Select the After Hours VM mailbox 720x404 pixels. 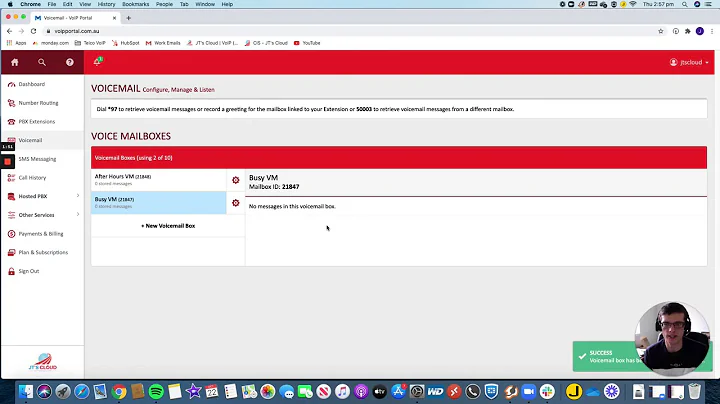point(158,180)
